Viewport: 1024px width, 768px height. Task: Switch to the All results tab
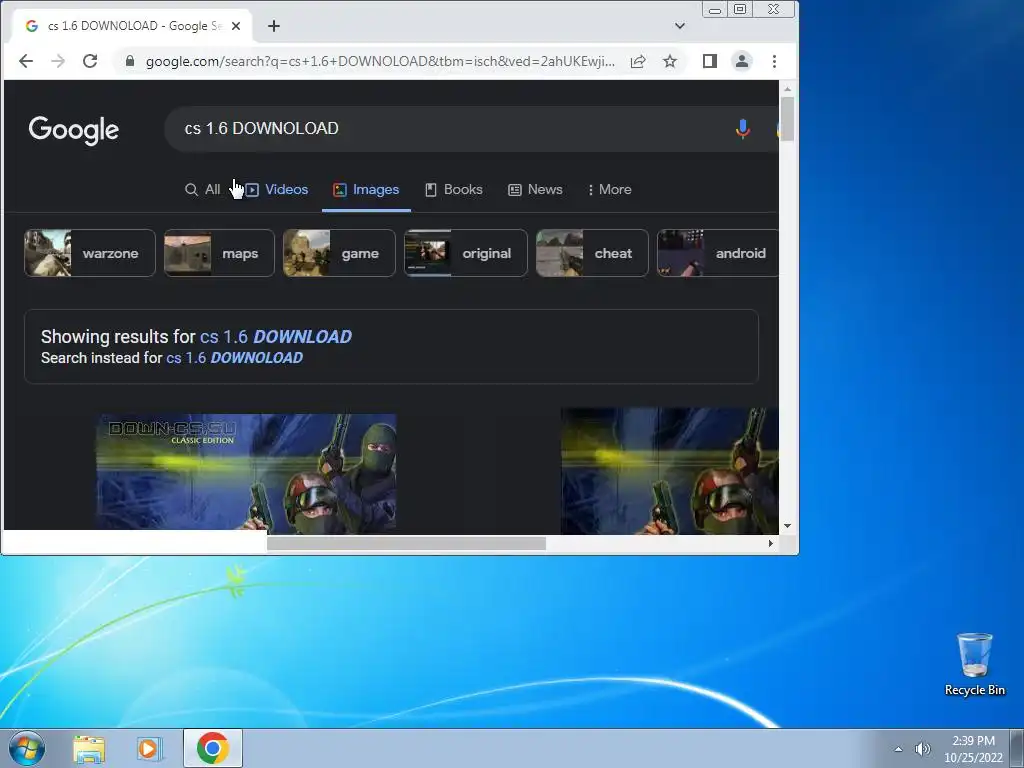(203, 189)
